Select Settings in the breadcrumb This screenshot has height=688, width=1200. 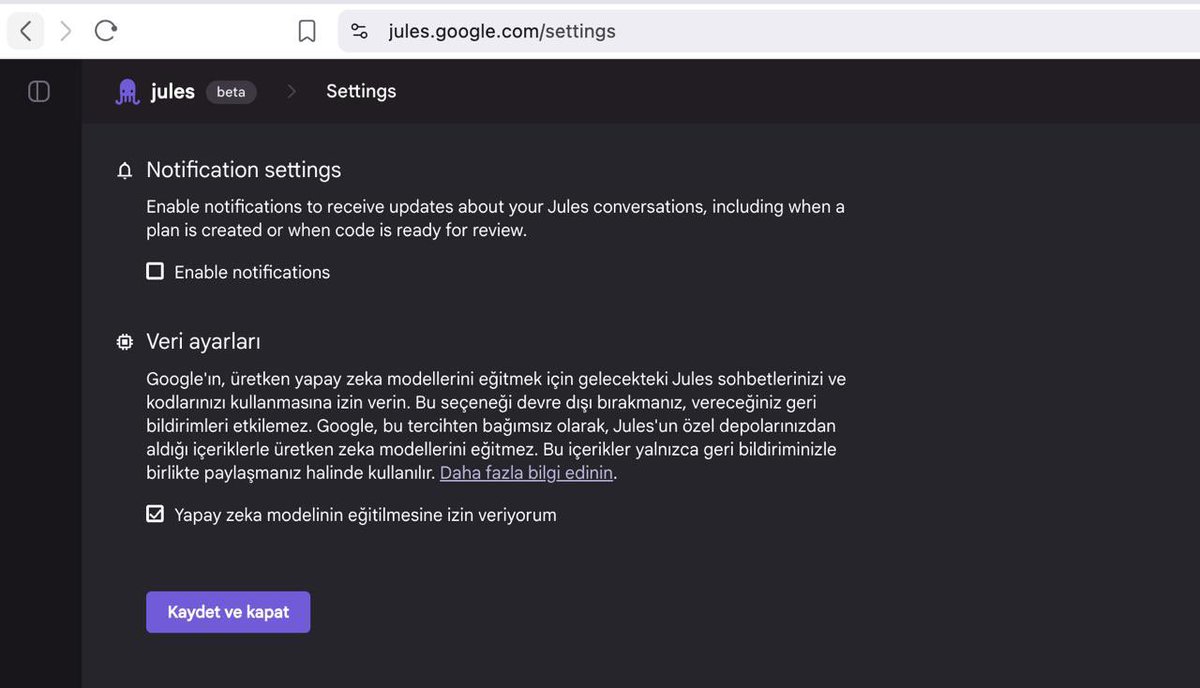(x=361, y=90)
